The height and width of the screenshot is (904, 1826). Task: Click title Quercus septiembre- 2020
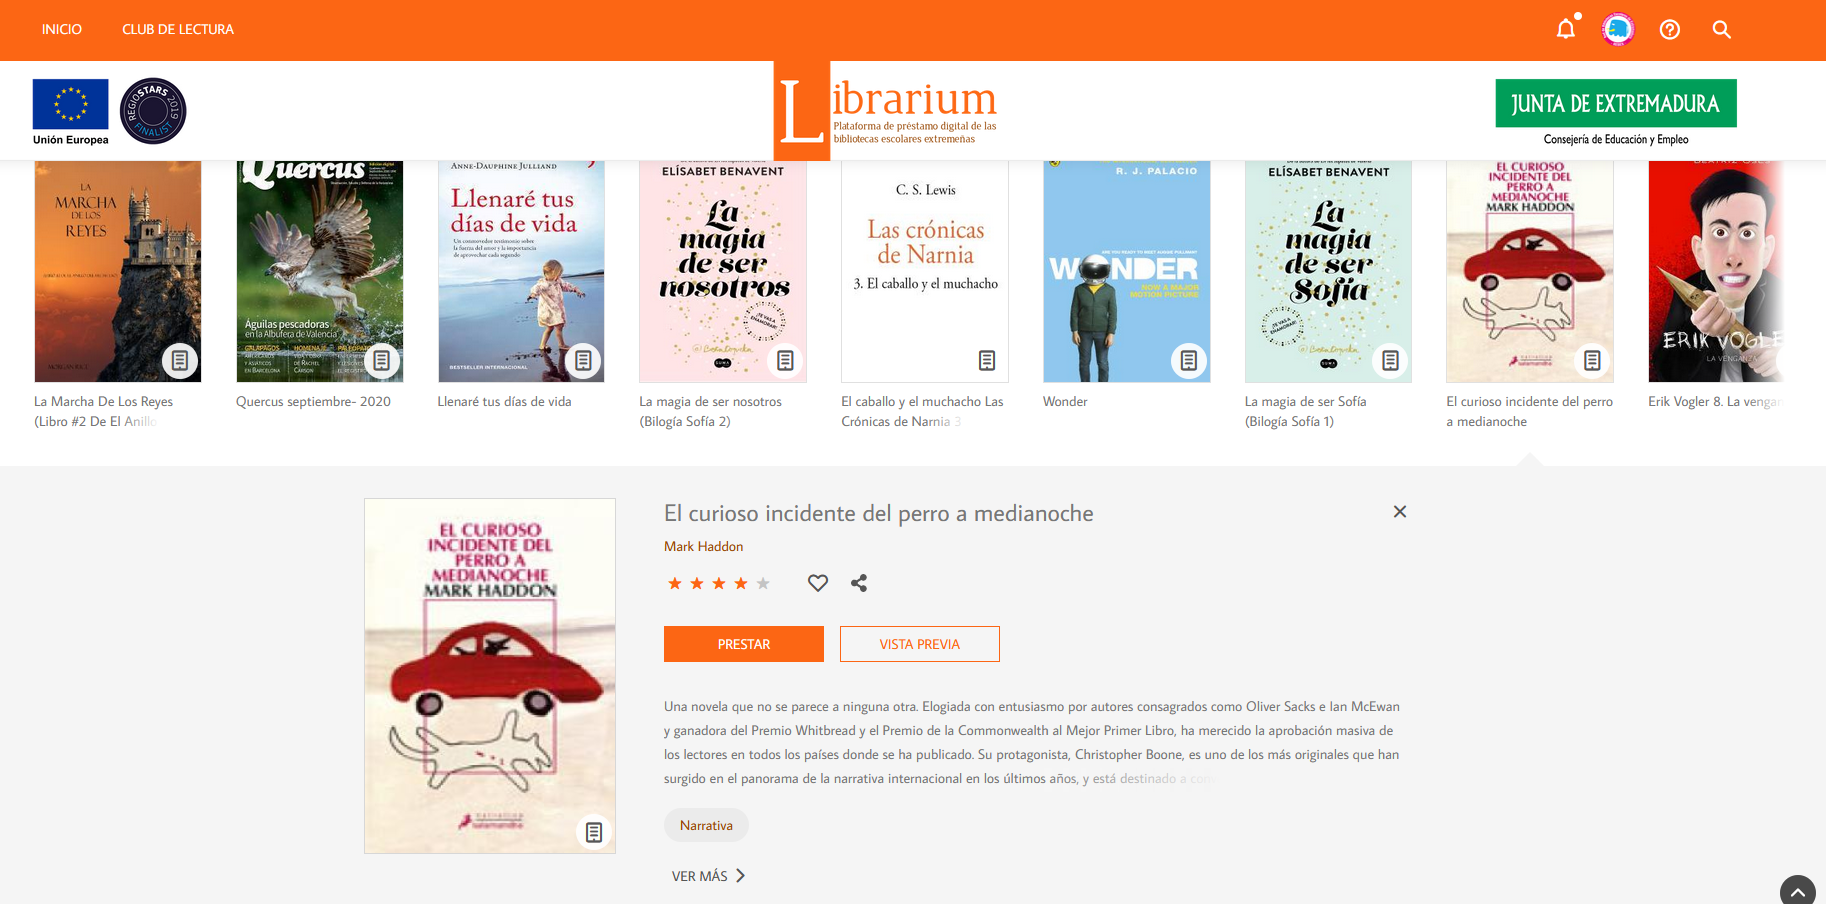313,401
